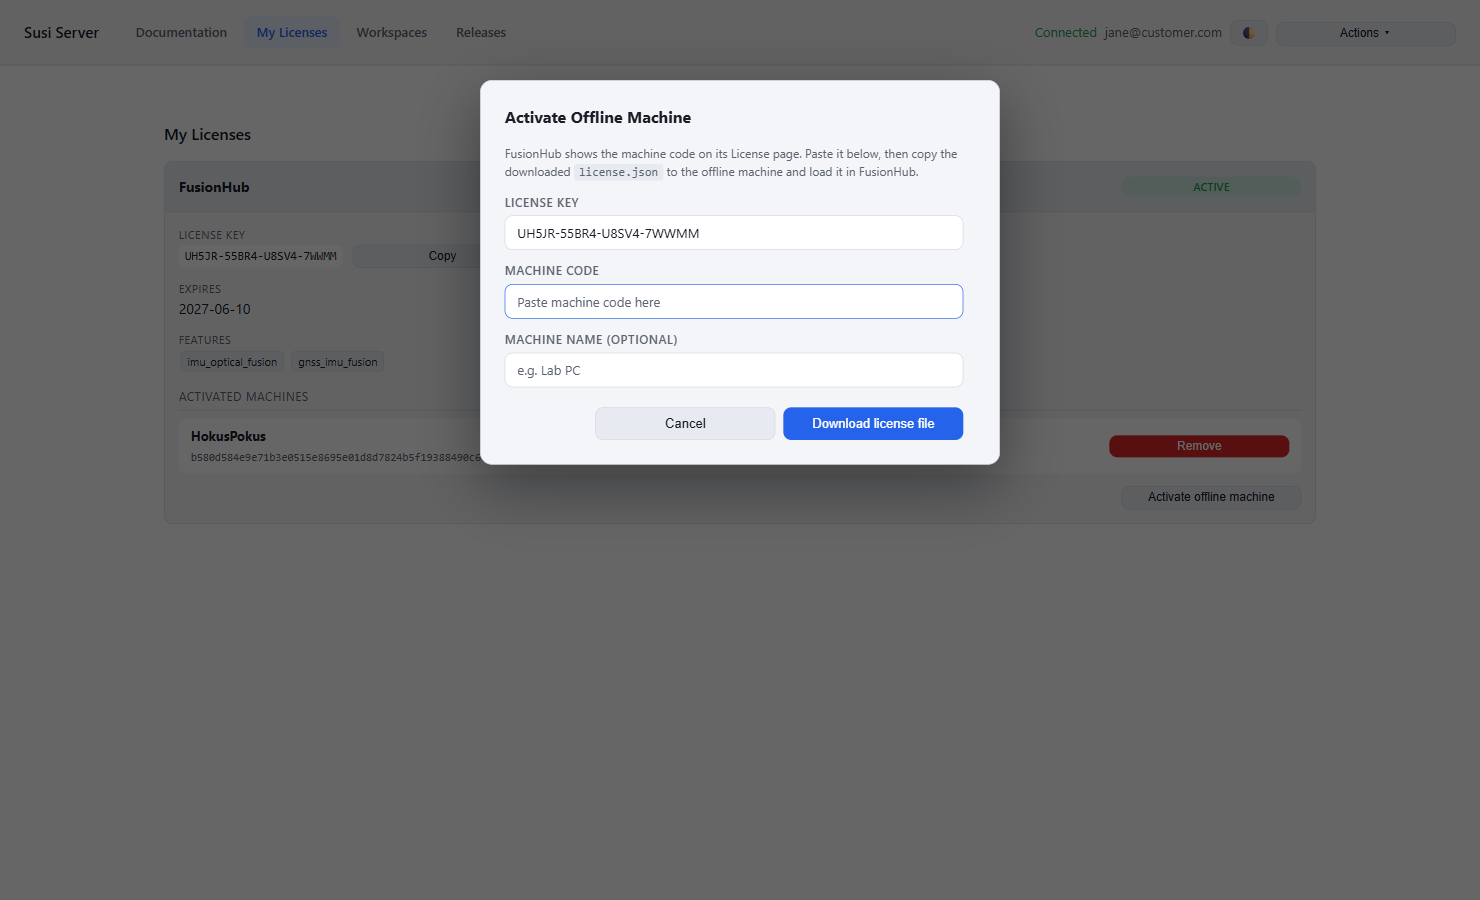Click the license.json code text in dialog

point(618,172)
